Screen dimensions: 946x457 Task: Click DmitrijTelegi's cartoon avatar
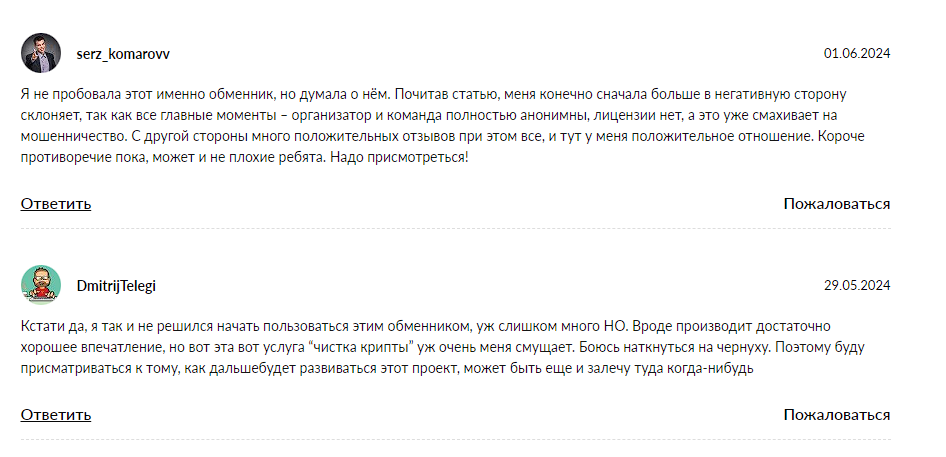coord(40,285)
